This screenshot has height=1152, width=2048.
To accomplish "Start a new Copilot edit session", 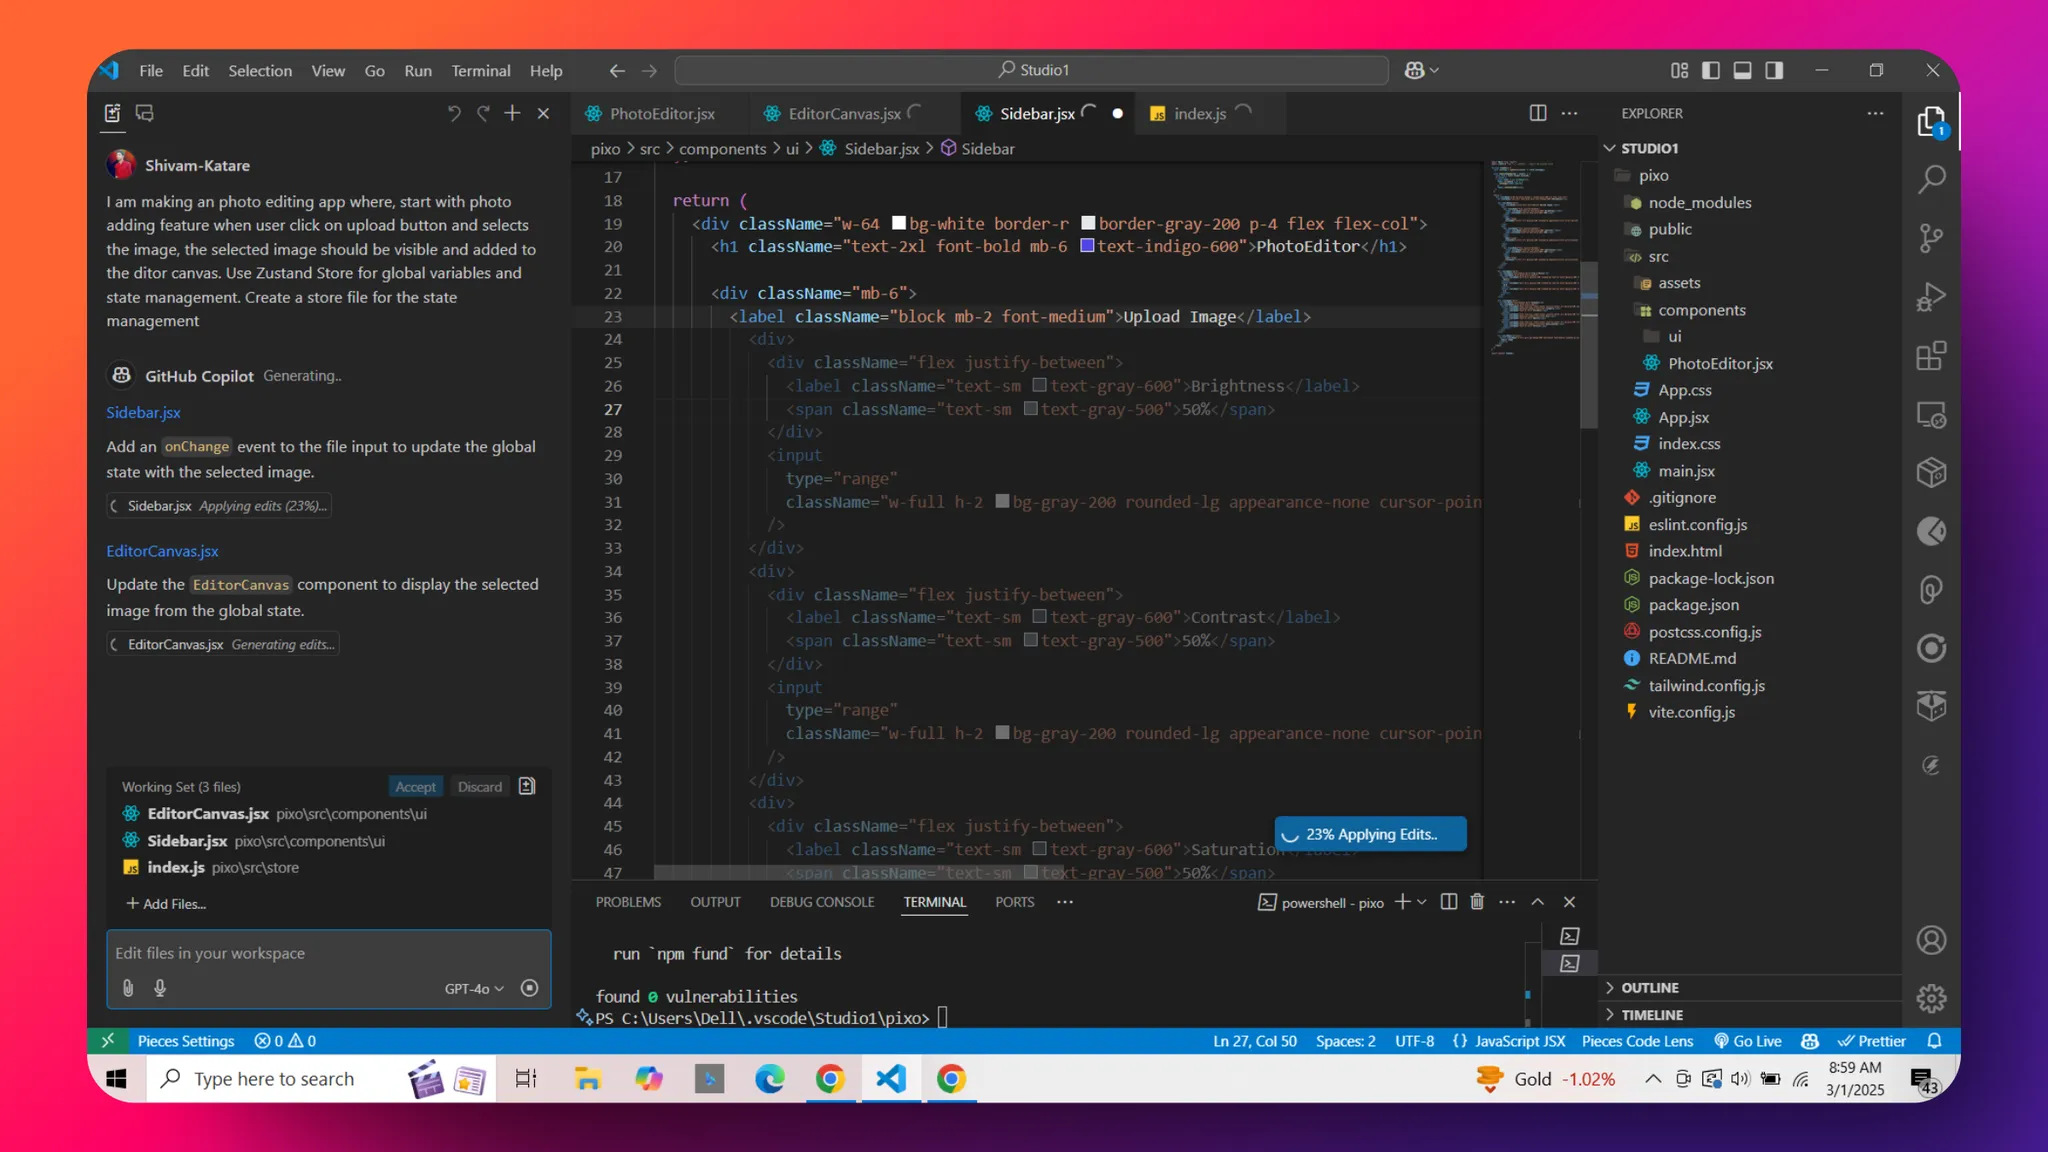I will [512, 113].
